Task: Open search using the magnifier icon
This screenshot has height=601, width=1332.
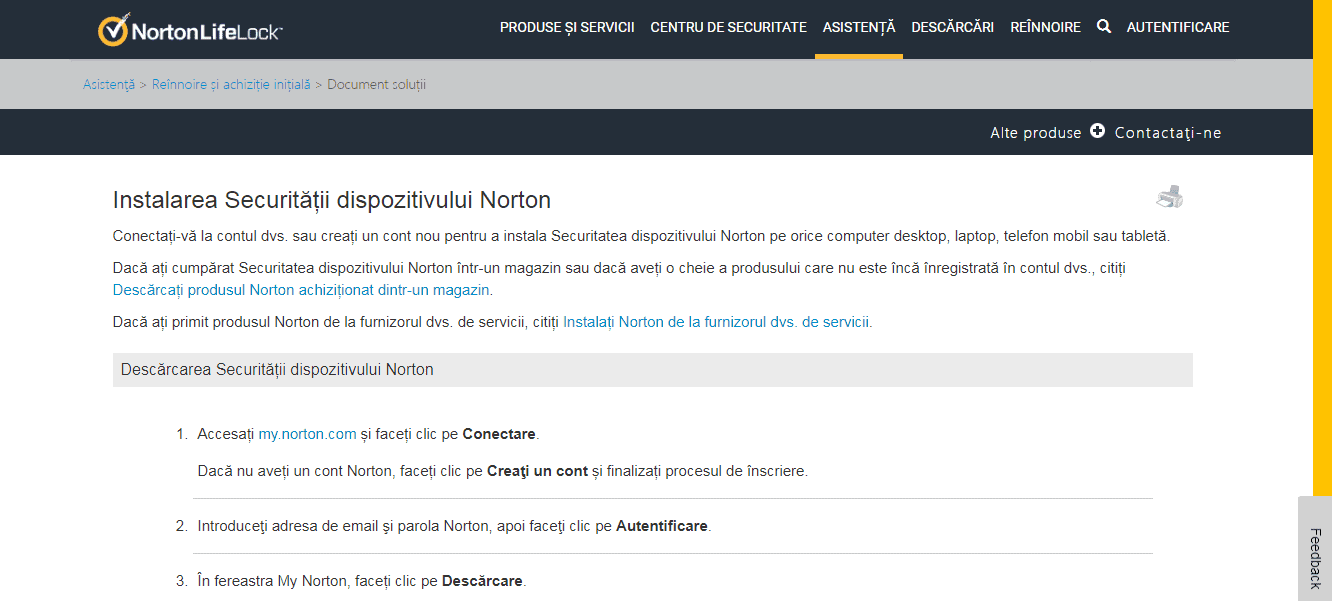Action: [x=1103, y=27]
